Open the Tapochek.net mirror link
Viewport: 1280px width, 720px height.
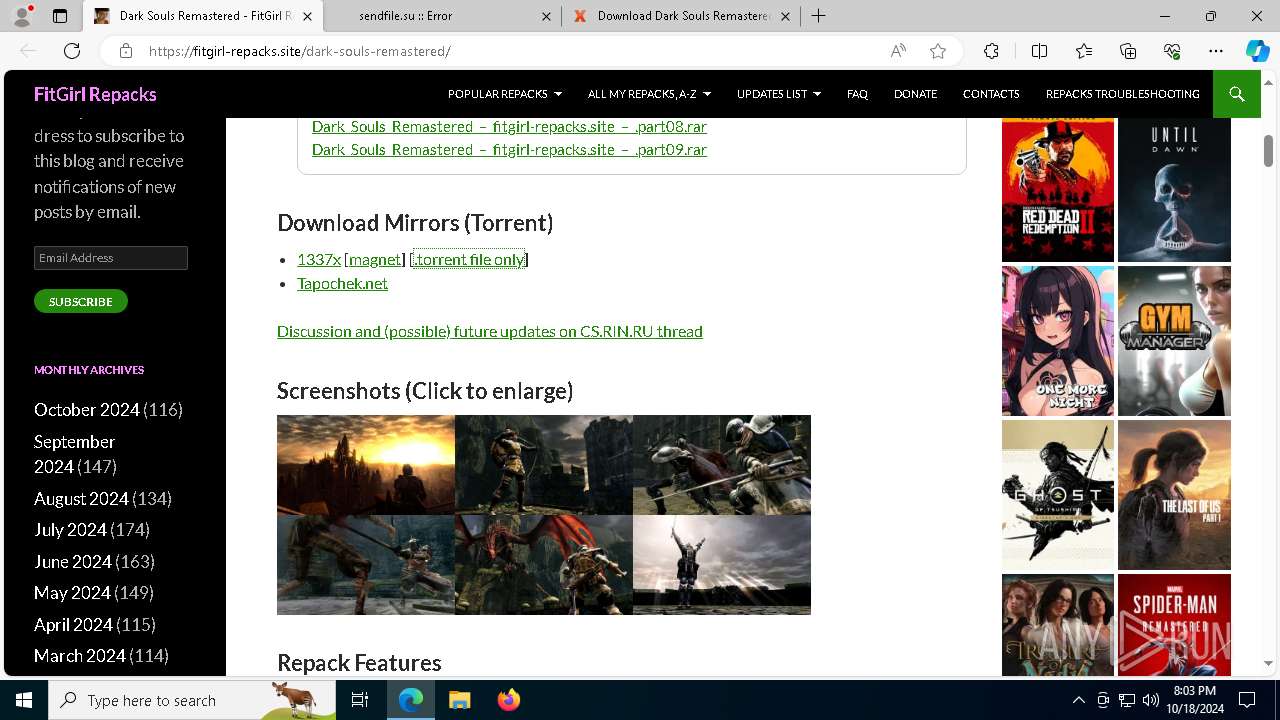pyautogui.click(x=342, y=283)
